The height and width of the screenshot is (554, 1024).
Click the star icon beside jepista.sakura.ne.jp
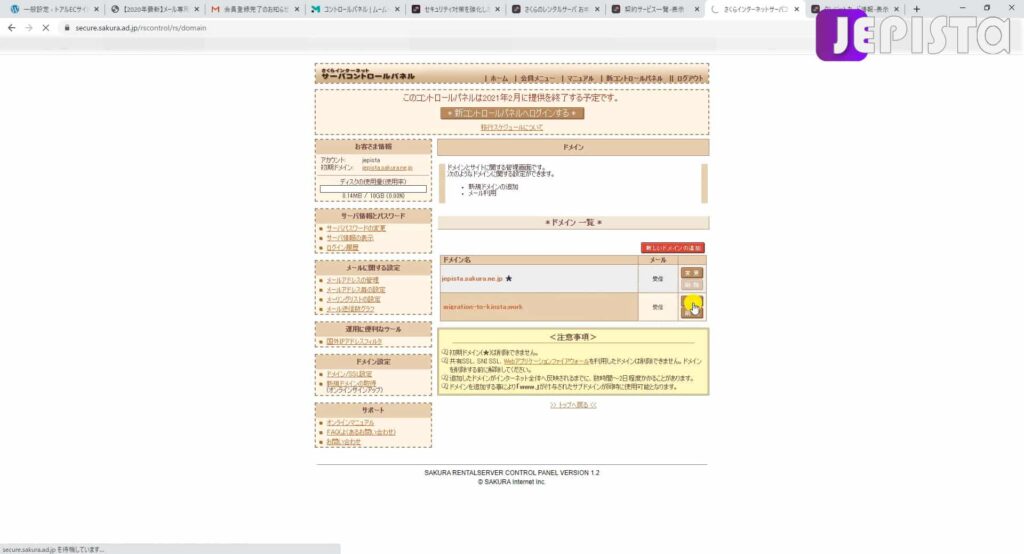pos(509,278)
